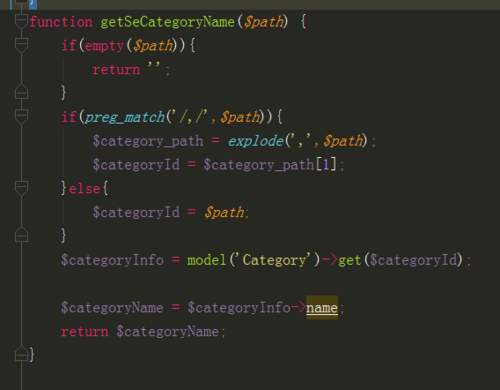Collapse the getSeCategoryName function fold marker

(21, 21)
